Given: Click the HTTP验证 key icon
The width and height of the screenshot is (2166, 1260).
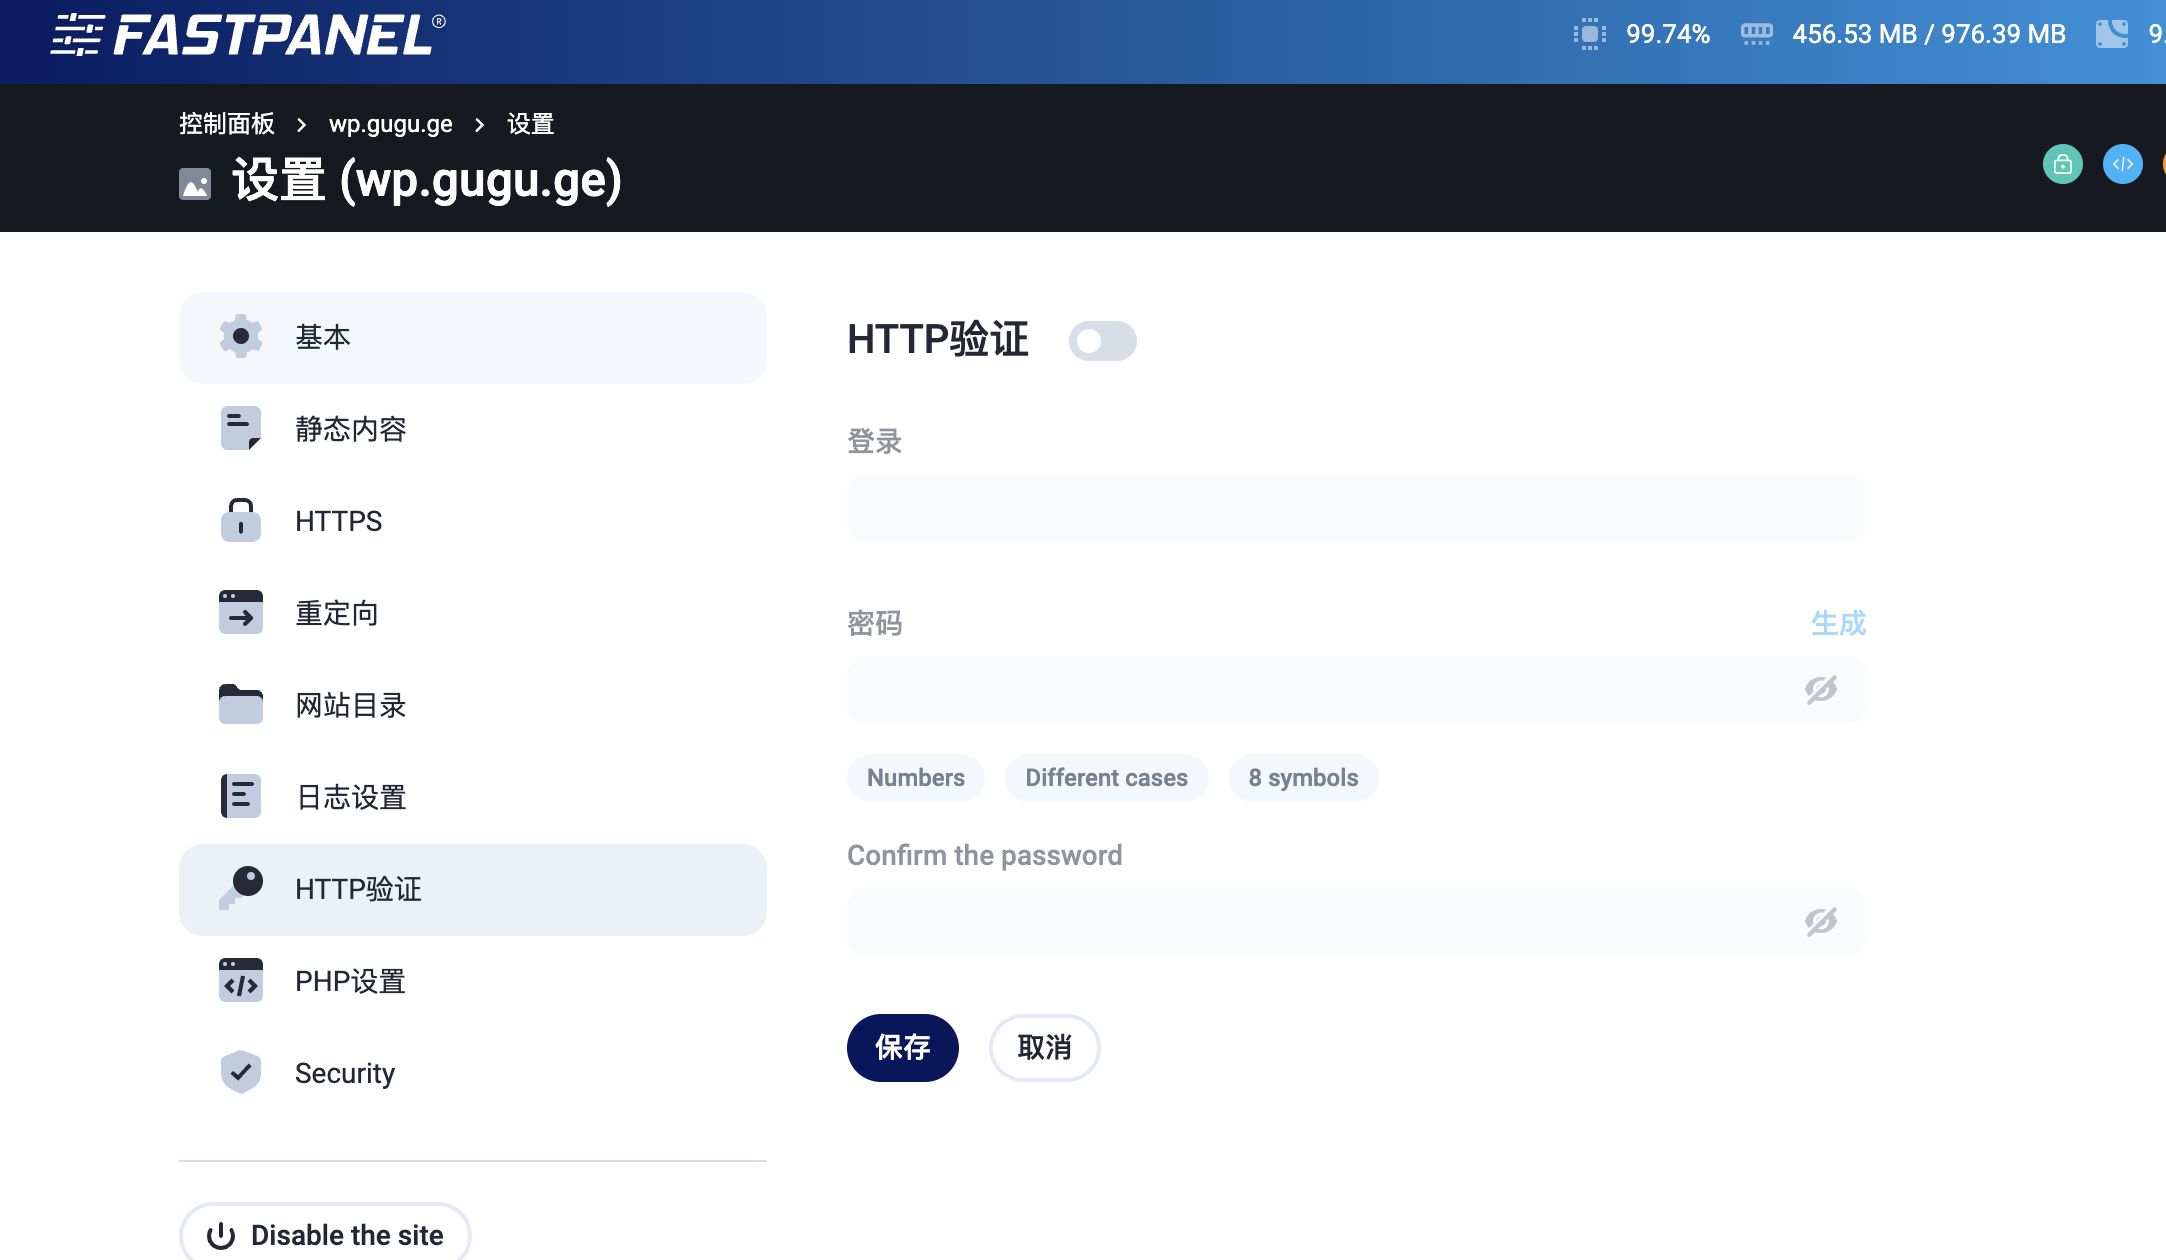Looking at the screenshot, I should (x=240, y=888).
